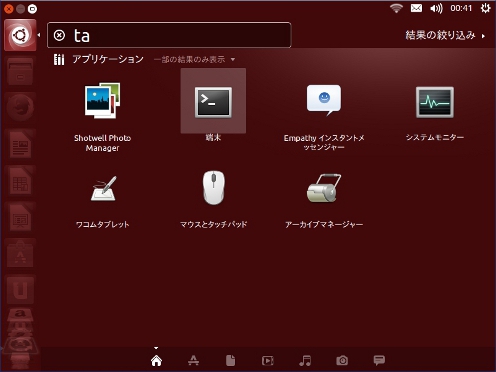
Task: Clear the search text with the X icon
Action: click(x=59, y=35)
